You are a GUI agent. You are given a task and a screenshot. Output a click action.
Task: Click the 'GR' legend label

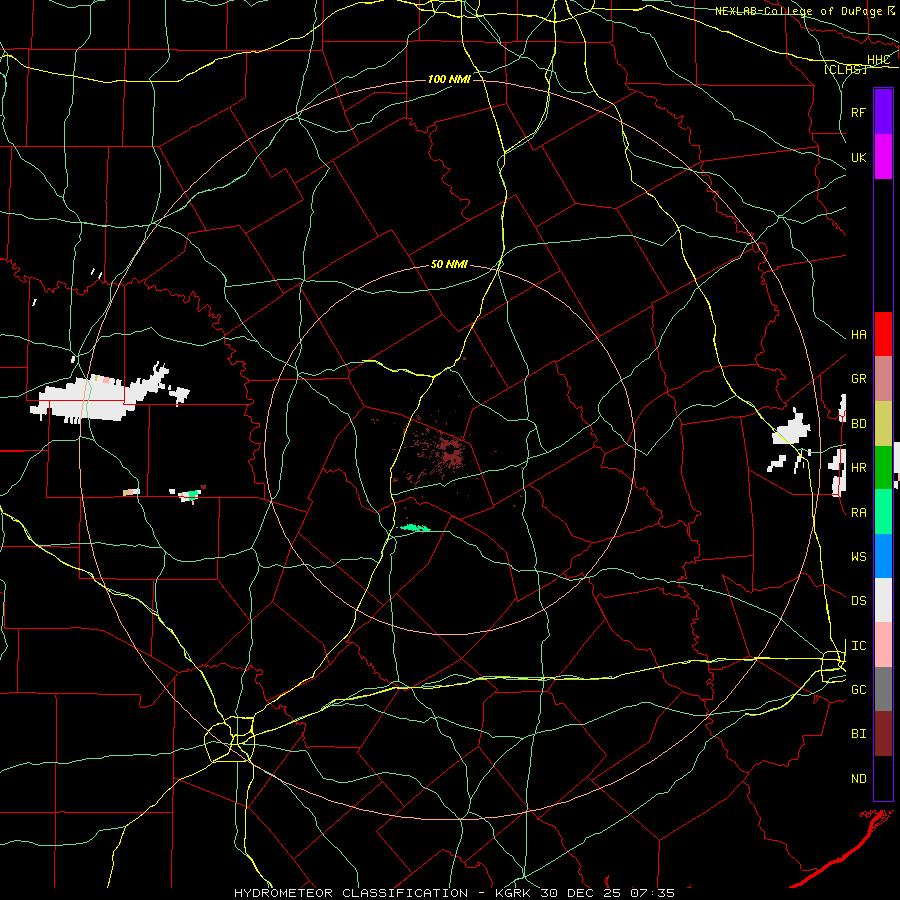click(858, 379)
